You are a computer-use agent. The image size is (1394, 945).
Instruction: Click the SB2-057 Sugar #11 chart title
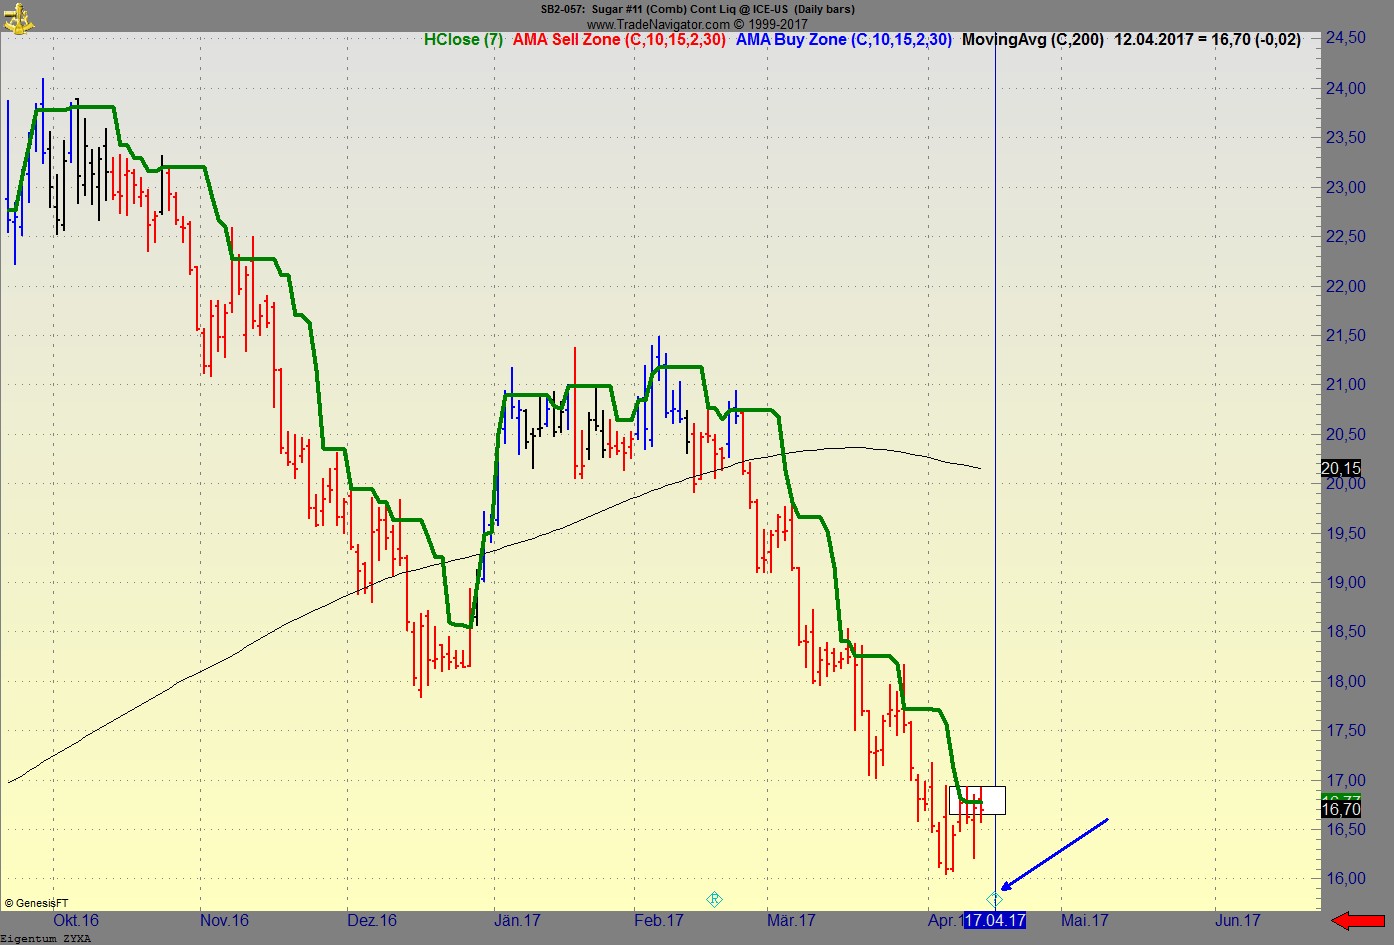[x=697, y=9]
